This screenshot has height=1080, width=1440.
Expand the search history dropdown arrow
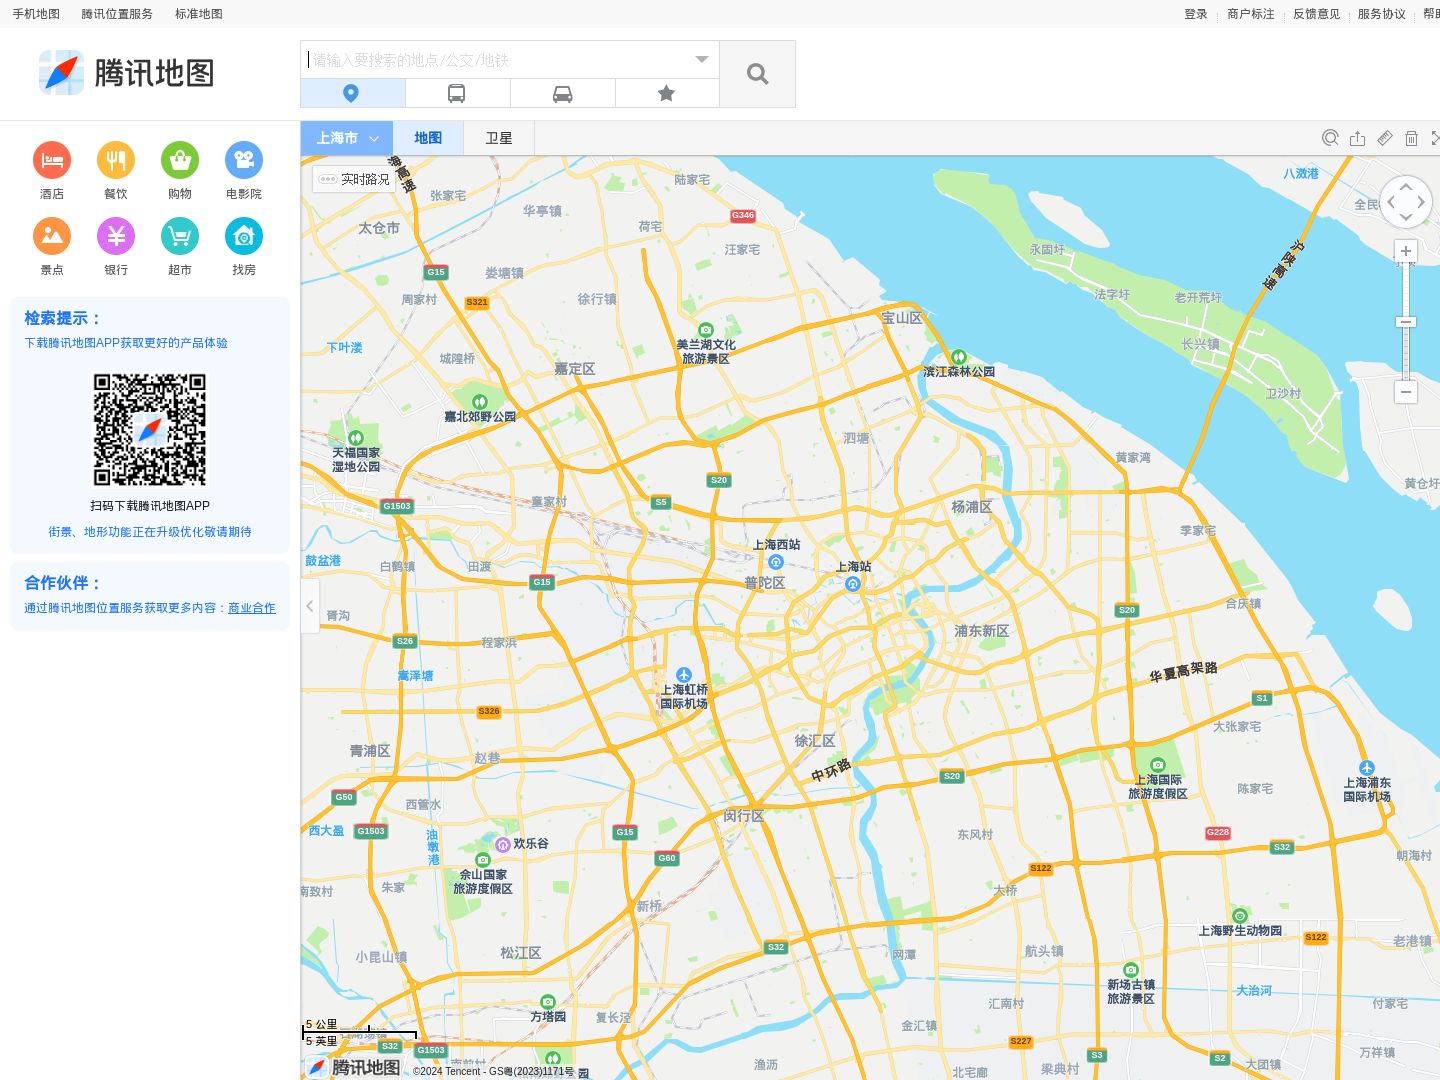tap(702, 59)
